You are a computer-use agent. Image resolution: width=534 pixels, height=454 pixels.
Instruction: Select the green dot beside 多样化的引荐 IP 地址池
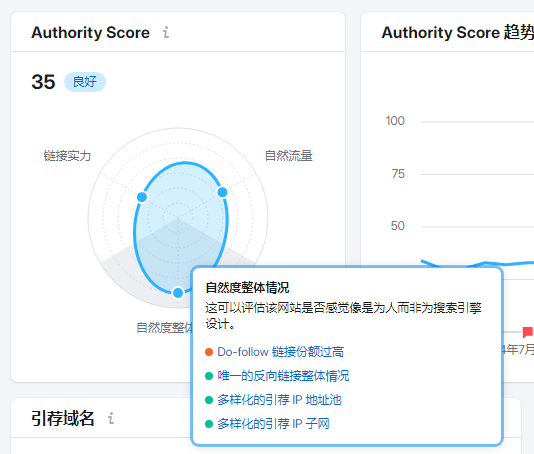point(209,400)
